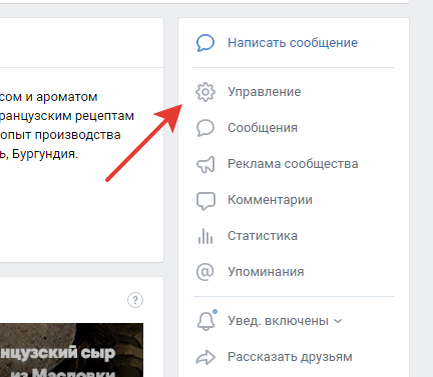Screen dimensions: 433x377
Task: Click the text line 'сом и ароматом'
Action: click(x=49, y=97)
